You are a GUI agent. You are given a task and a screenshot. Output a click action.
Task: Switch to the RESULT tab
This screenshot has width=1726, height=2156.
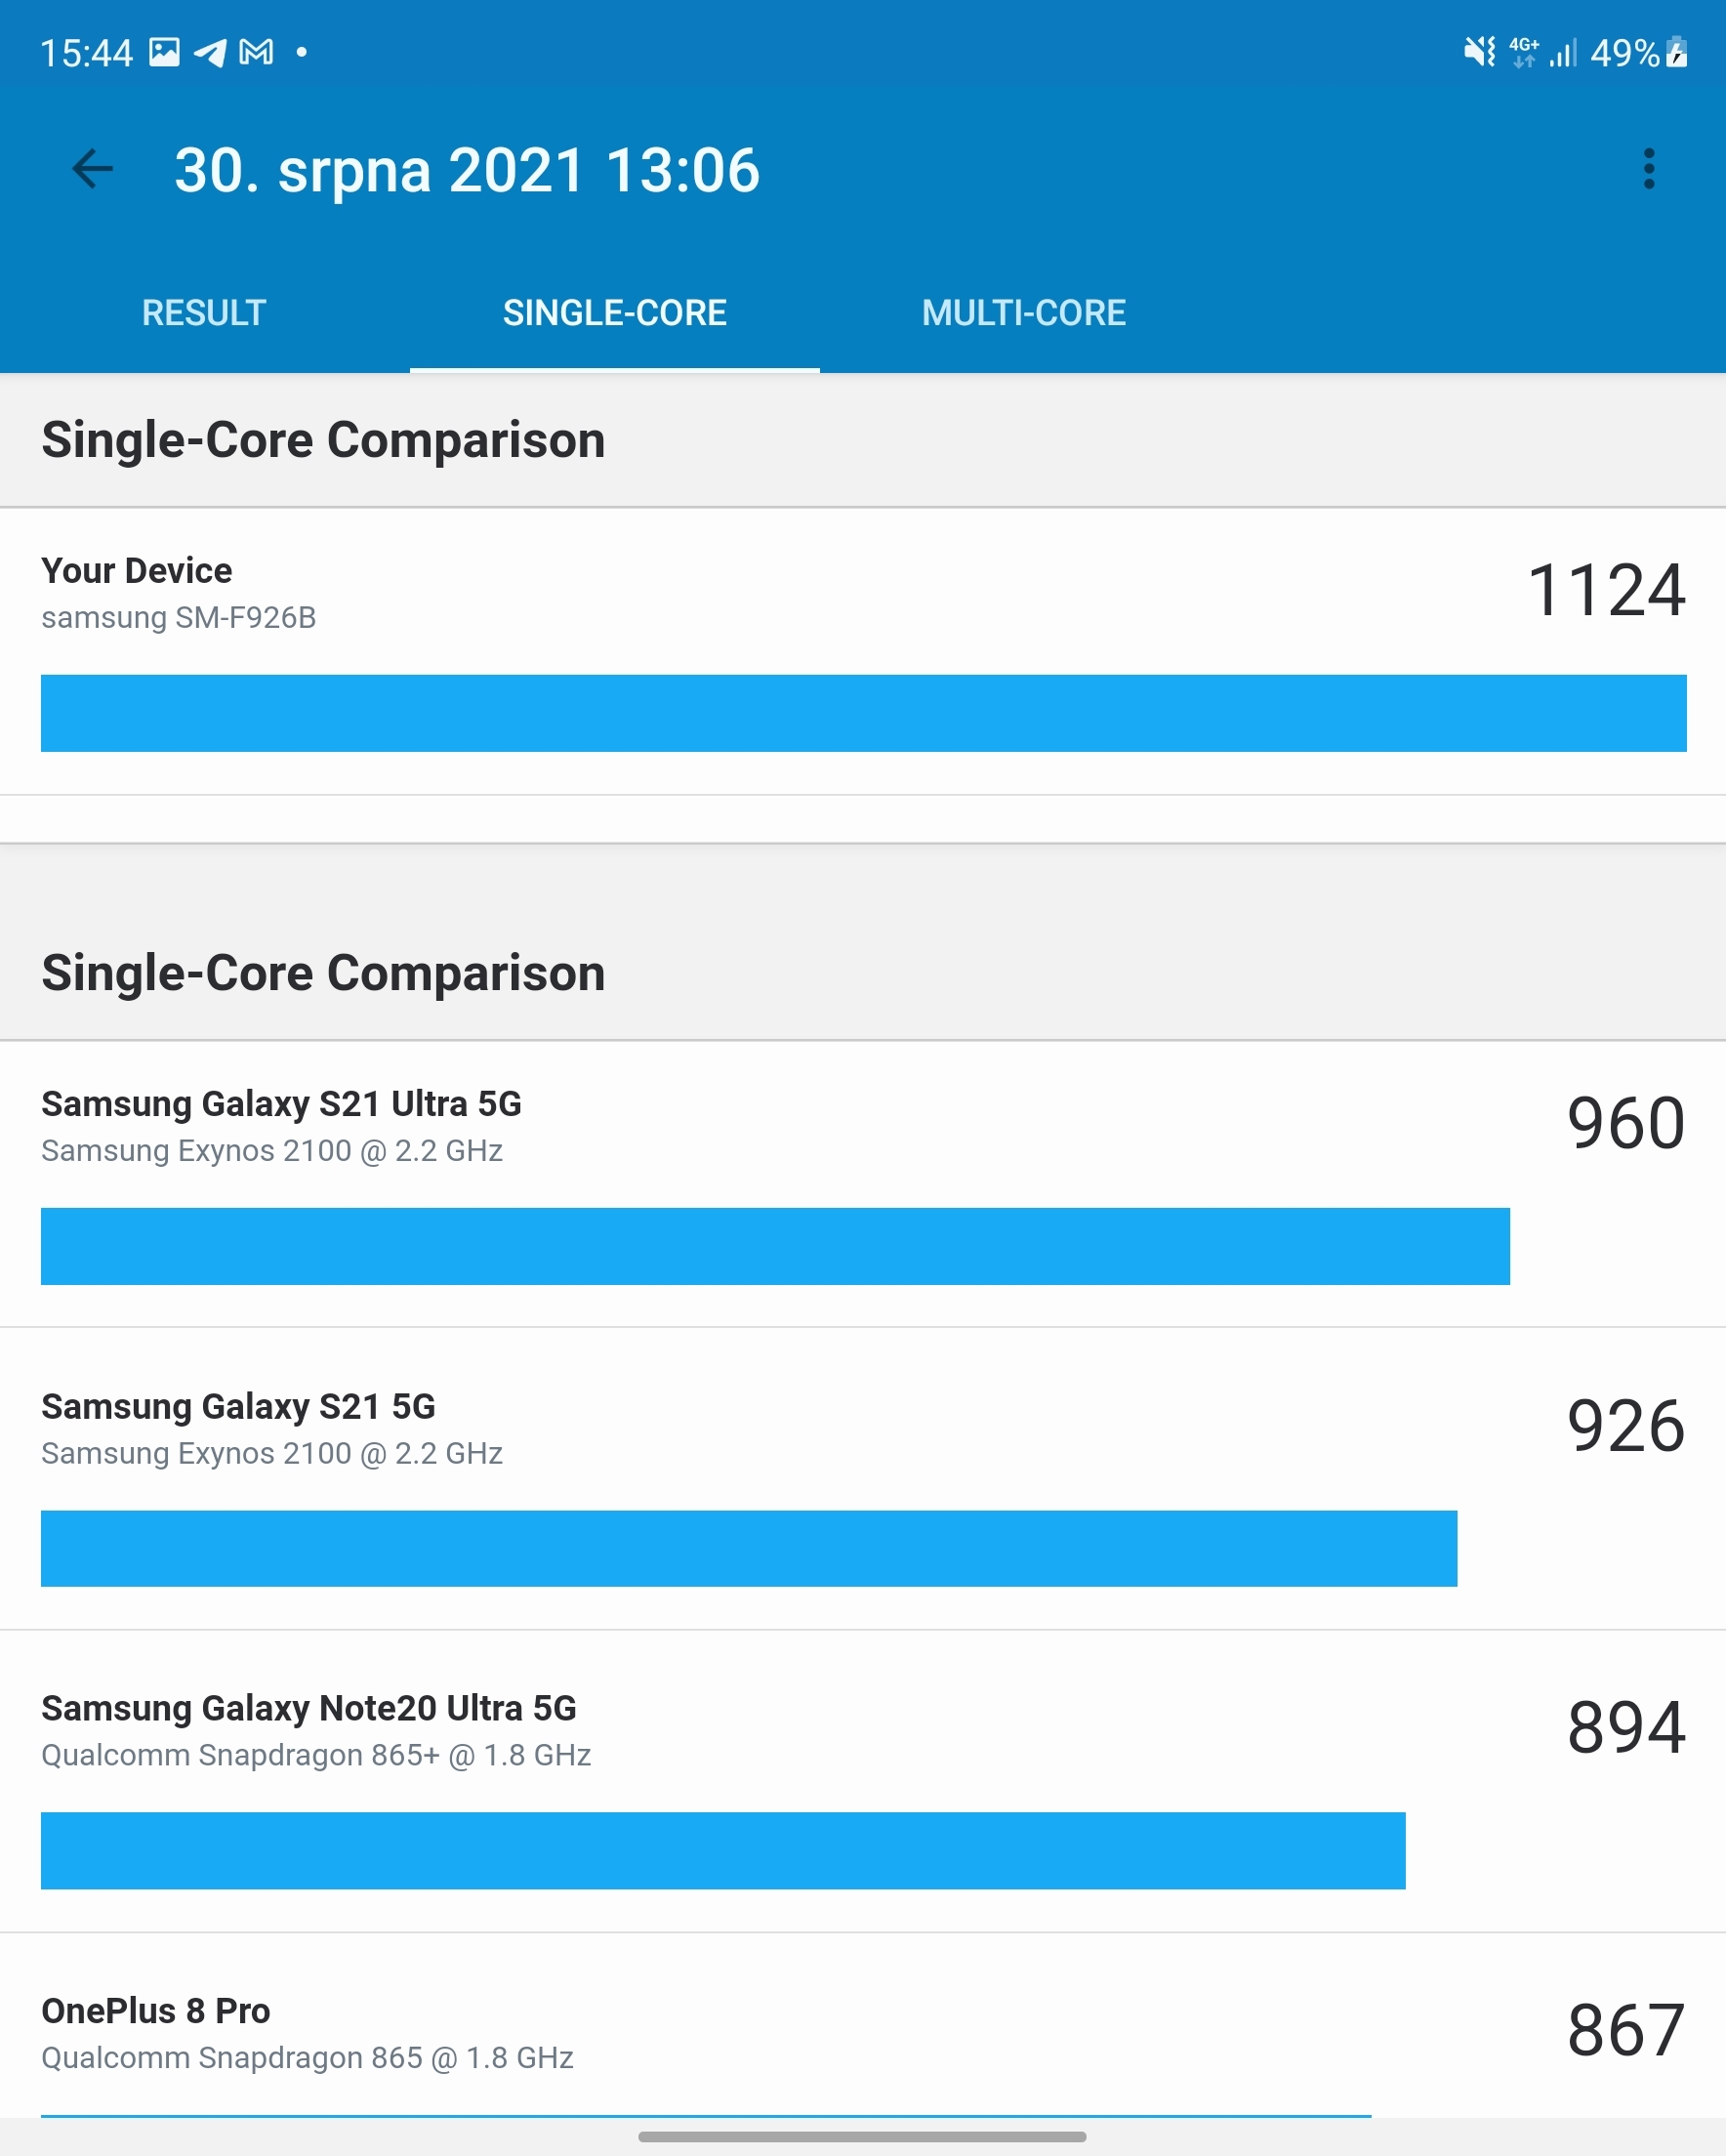(204, 313)
